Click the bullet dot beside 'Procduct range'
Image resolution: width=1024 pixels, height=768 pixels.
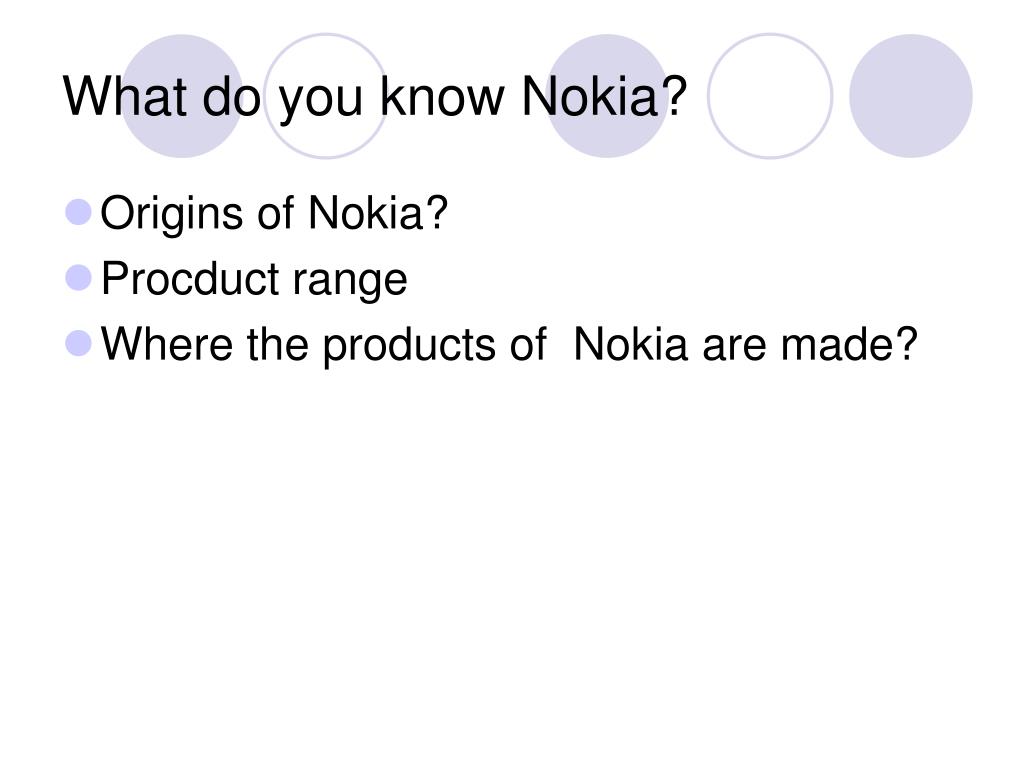pos(79,278)
